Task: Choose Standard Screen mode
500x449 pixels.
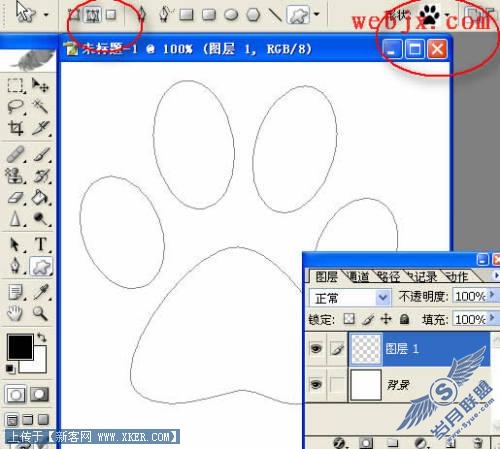Action: click(12, 420)
